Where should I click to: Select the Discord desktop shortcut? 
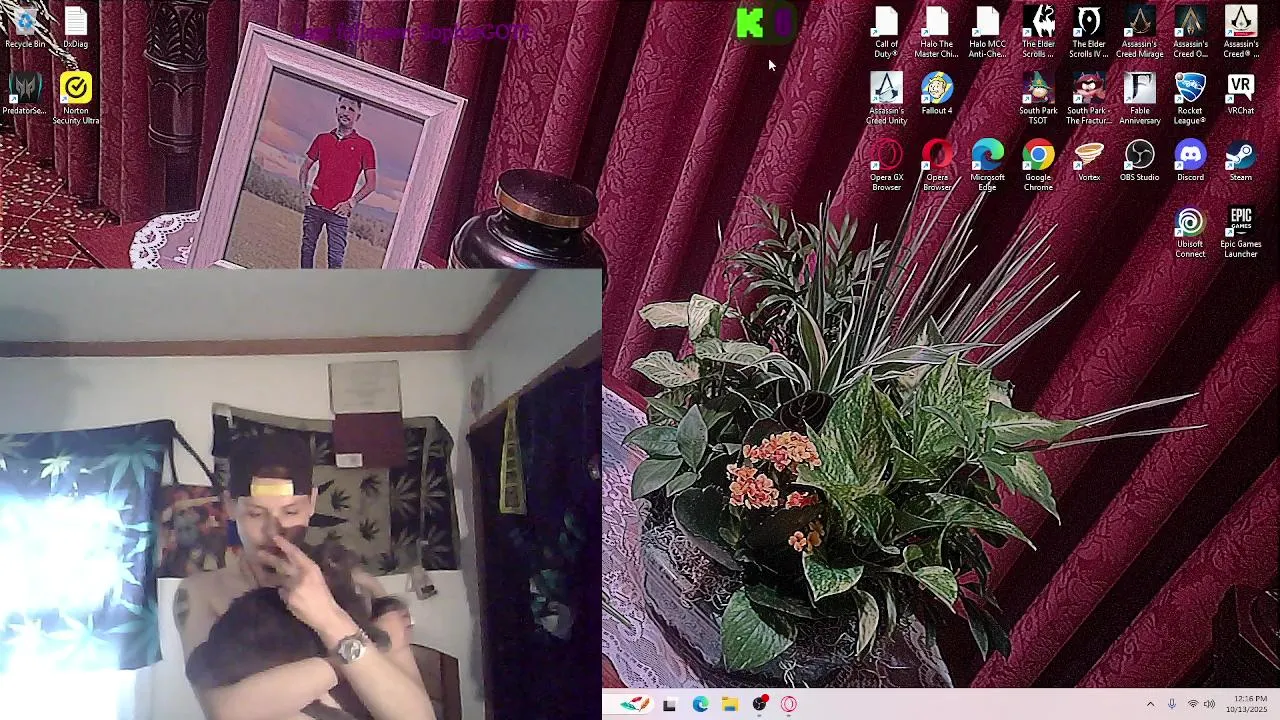[1190, 161]
